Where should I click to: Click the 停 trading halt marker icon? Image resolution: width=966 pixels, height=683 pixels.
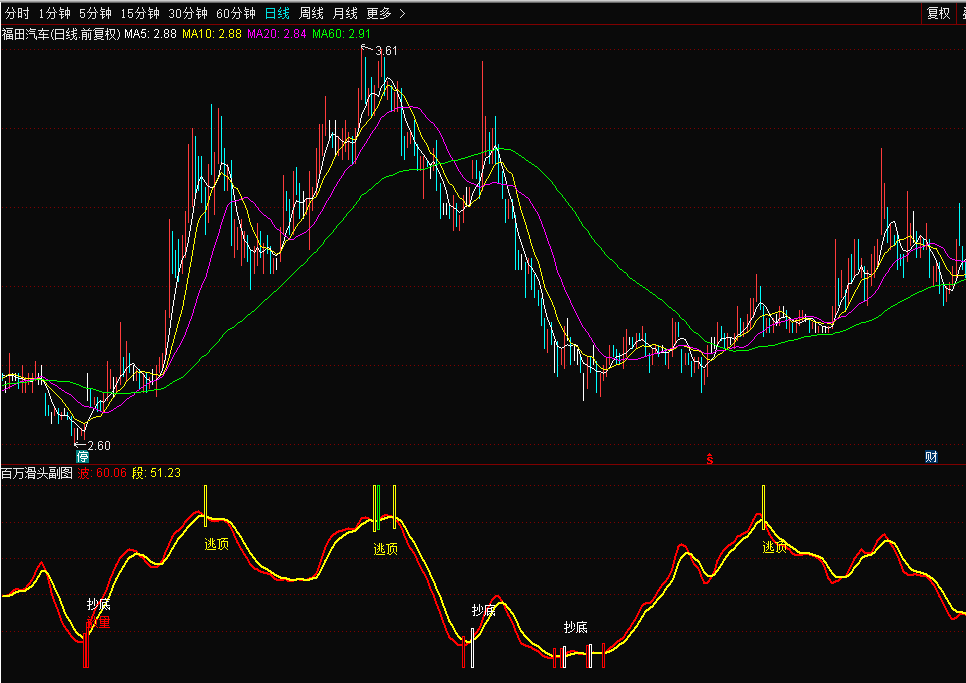click(82, 457)
